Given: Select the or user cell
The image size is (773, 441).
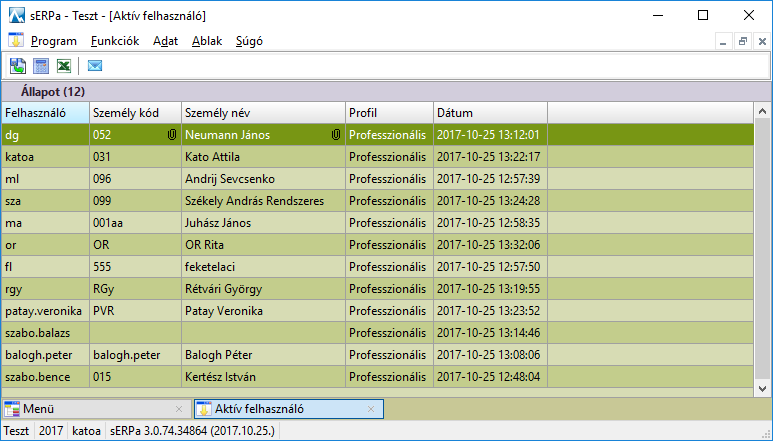Looking at the screenshot, I should coord(45,245).
